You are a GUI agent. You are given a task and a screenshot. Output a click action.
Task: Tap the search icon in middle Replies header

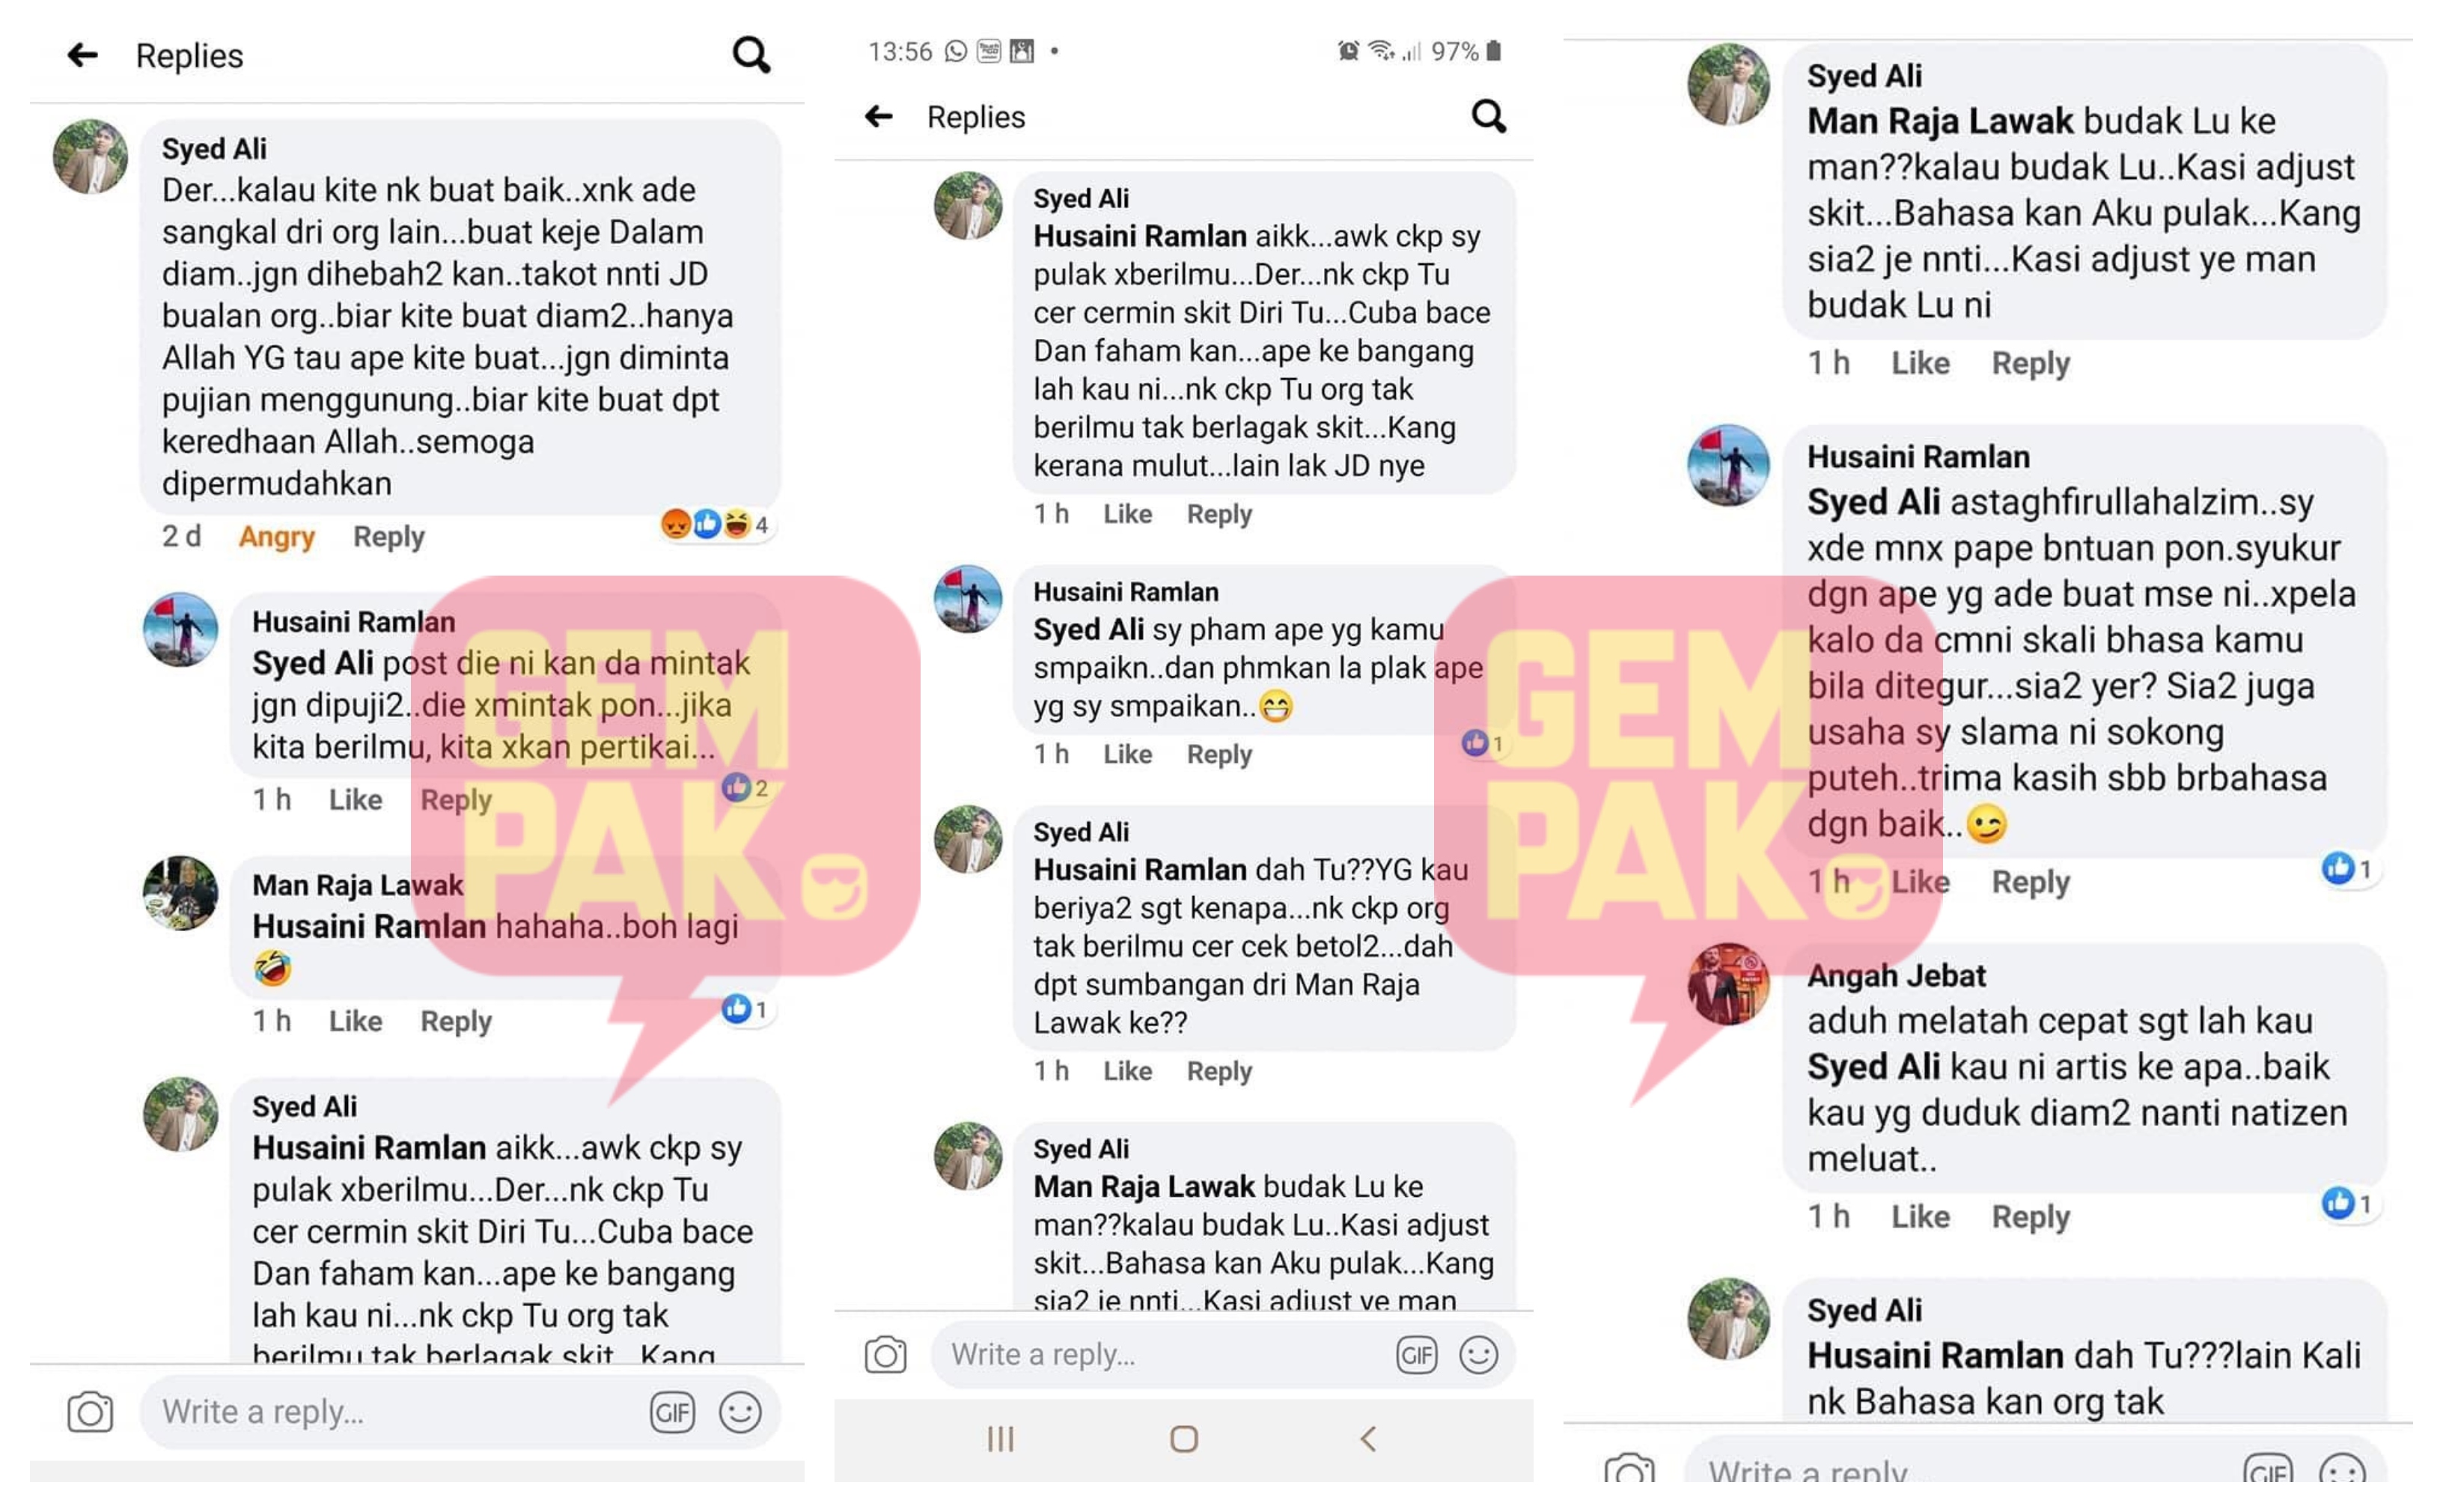coord(1488,117)
